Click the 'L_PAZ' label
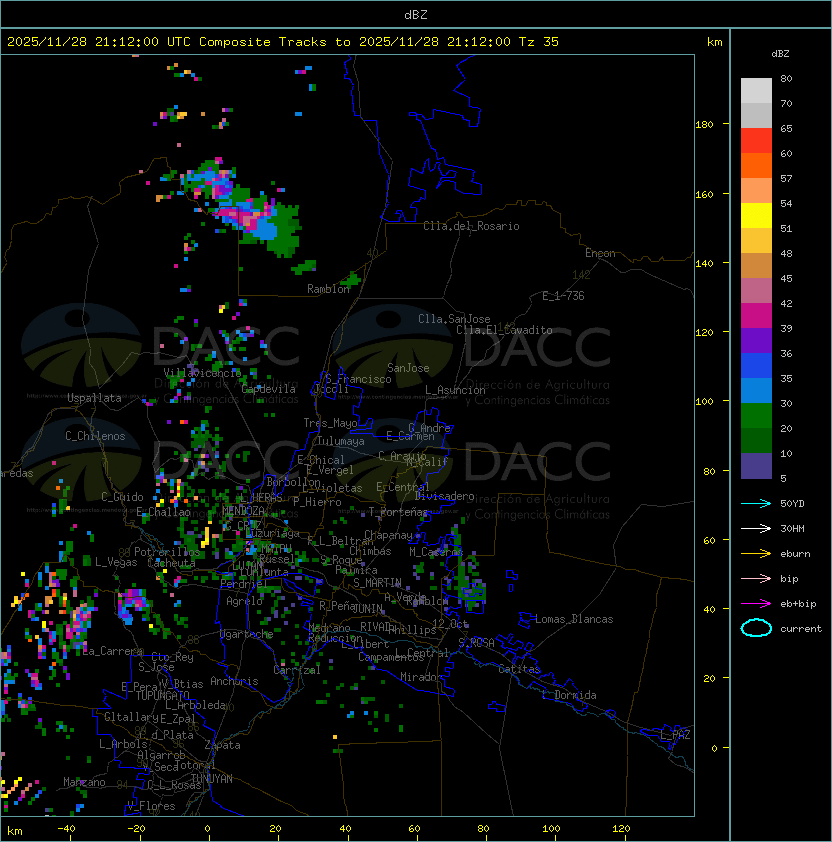832x842 pixels. click(x=675, y=735)
